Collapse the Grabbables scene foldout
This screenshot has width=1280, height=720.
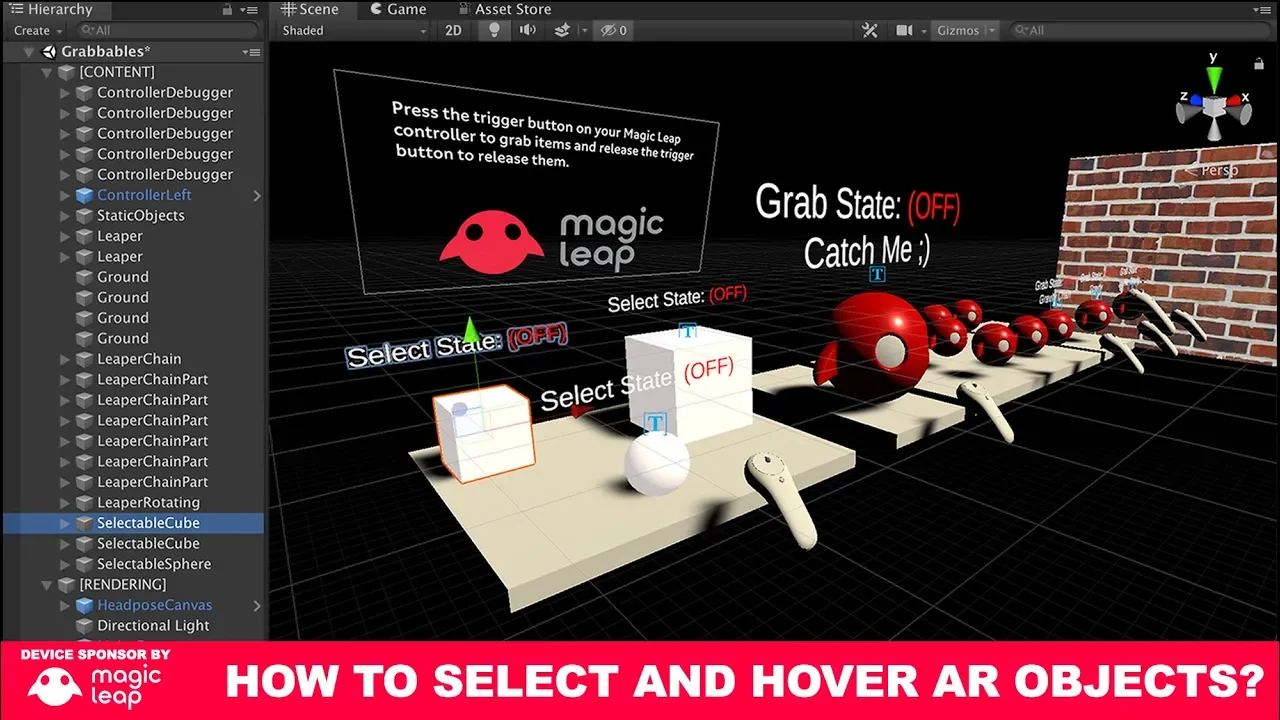tap(29, 52)
